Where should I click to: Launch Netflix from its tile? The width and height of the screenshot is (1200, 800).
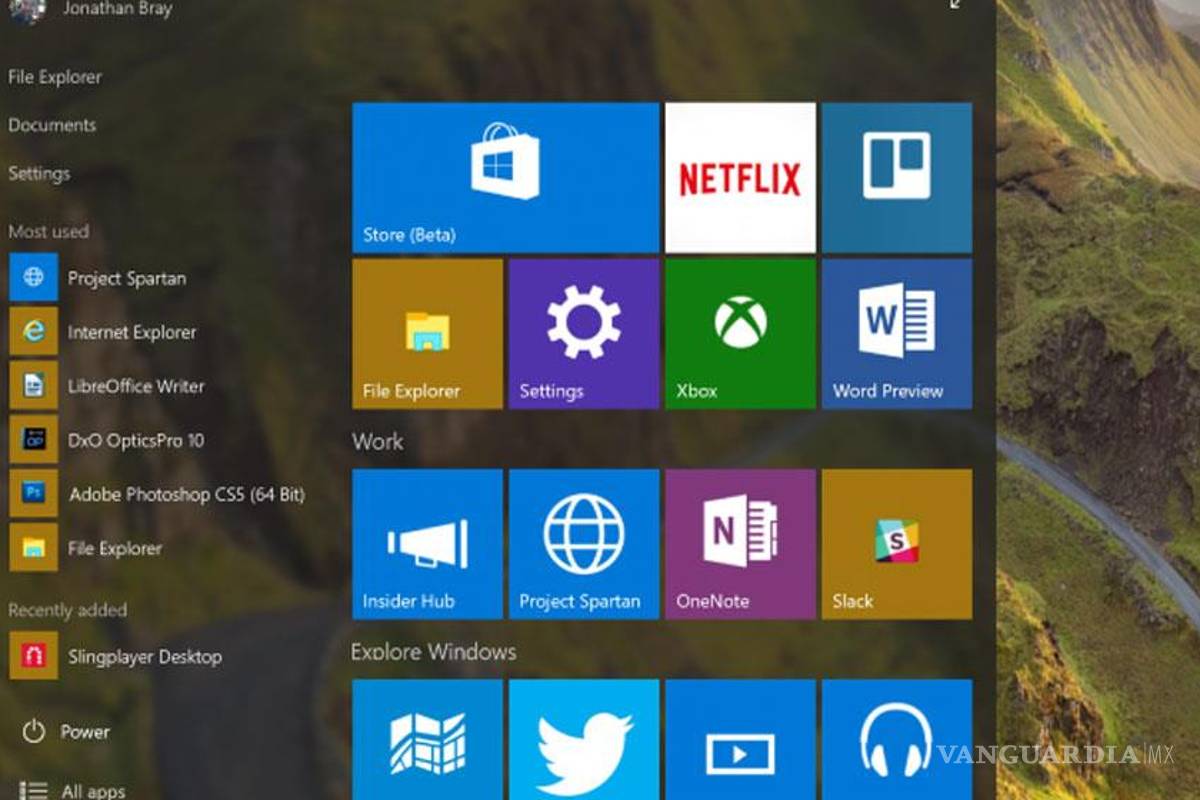click(740, 175)
